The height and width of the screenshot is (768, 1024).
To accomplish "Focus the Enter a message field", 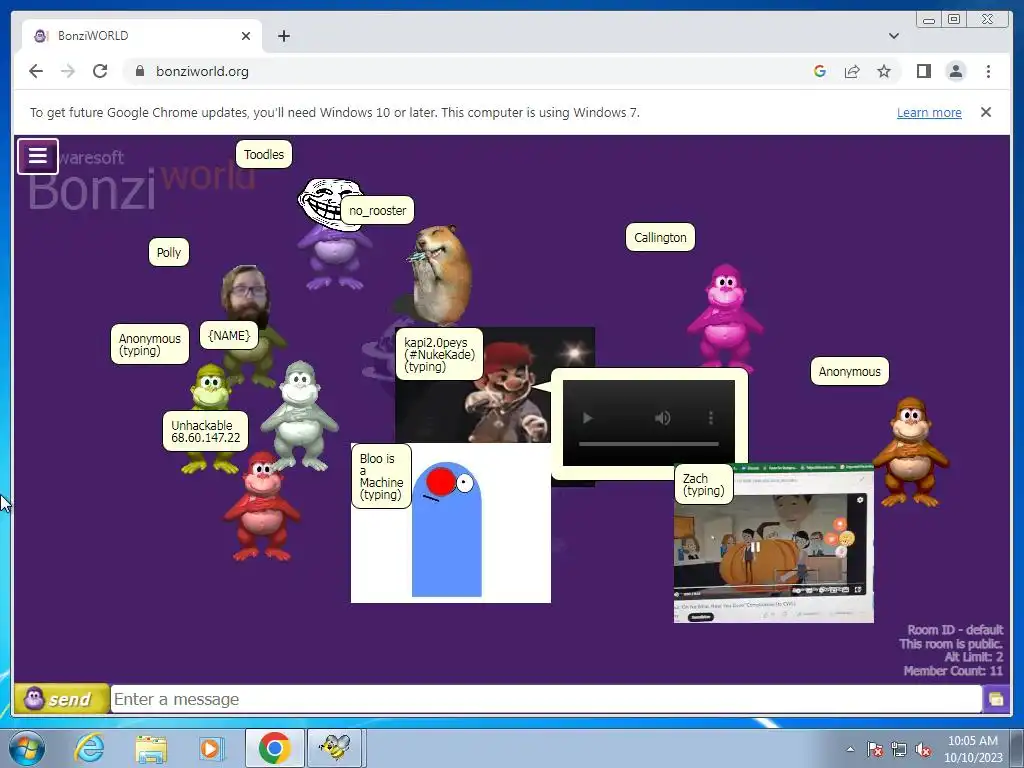I will point(546,699).
